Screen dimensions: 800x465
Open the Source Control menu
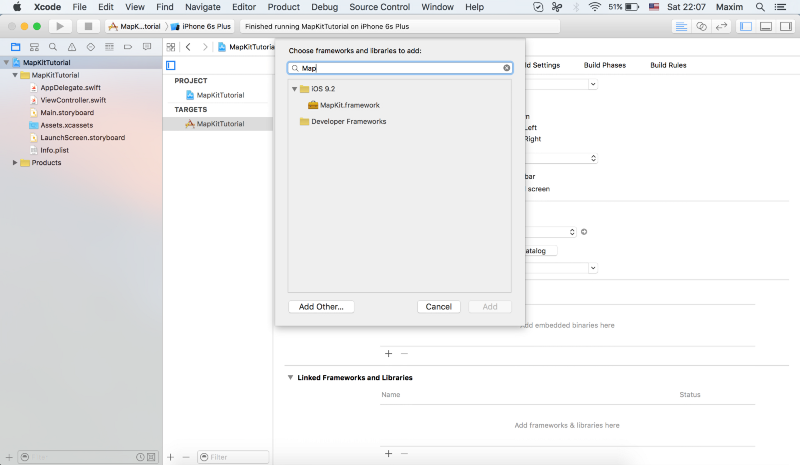(x=380, y=7)
